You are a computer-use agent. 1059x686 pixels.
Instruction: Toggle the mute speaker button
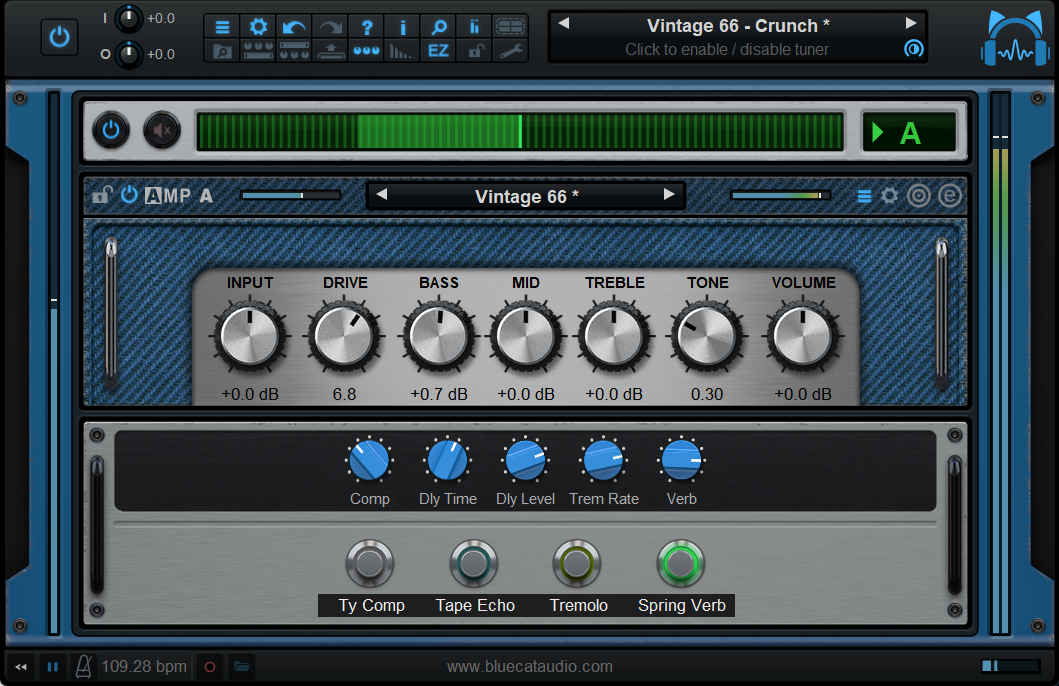pos(161,131)
